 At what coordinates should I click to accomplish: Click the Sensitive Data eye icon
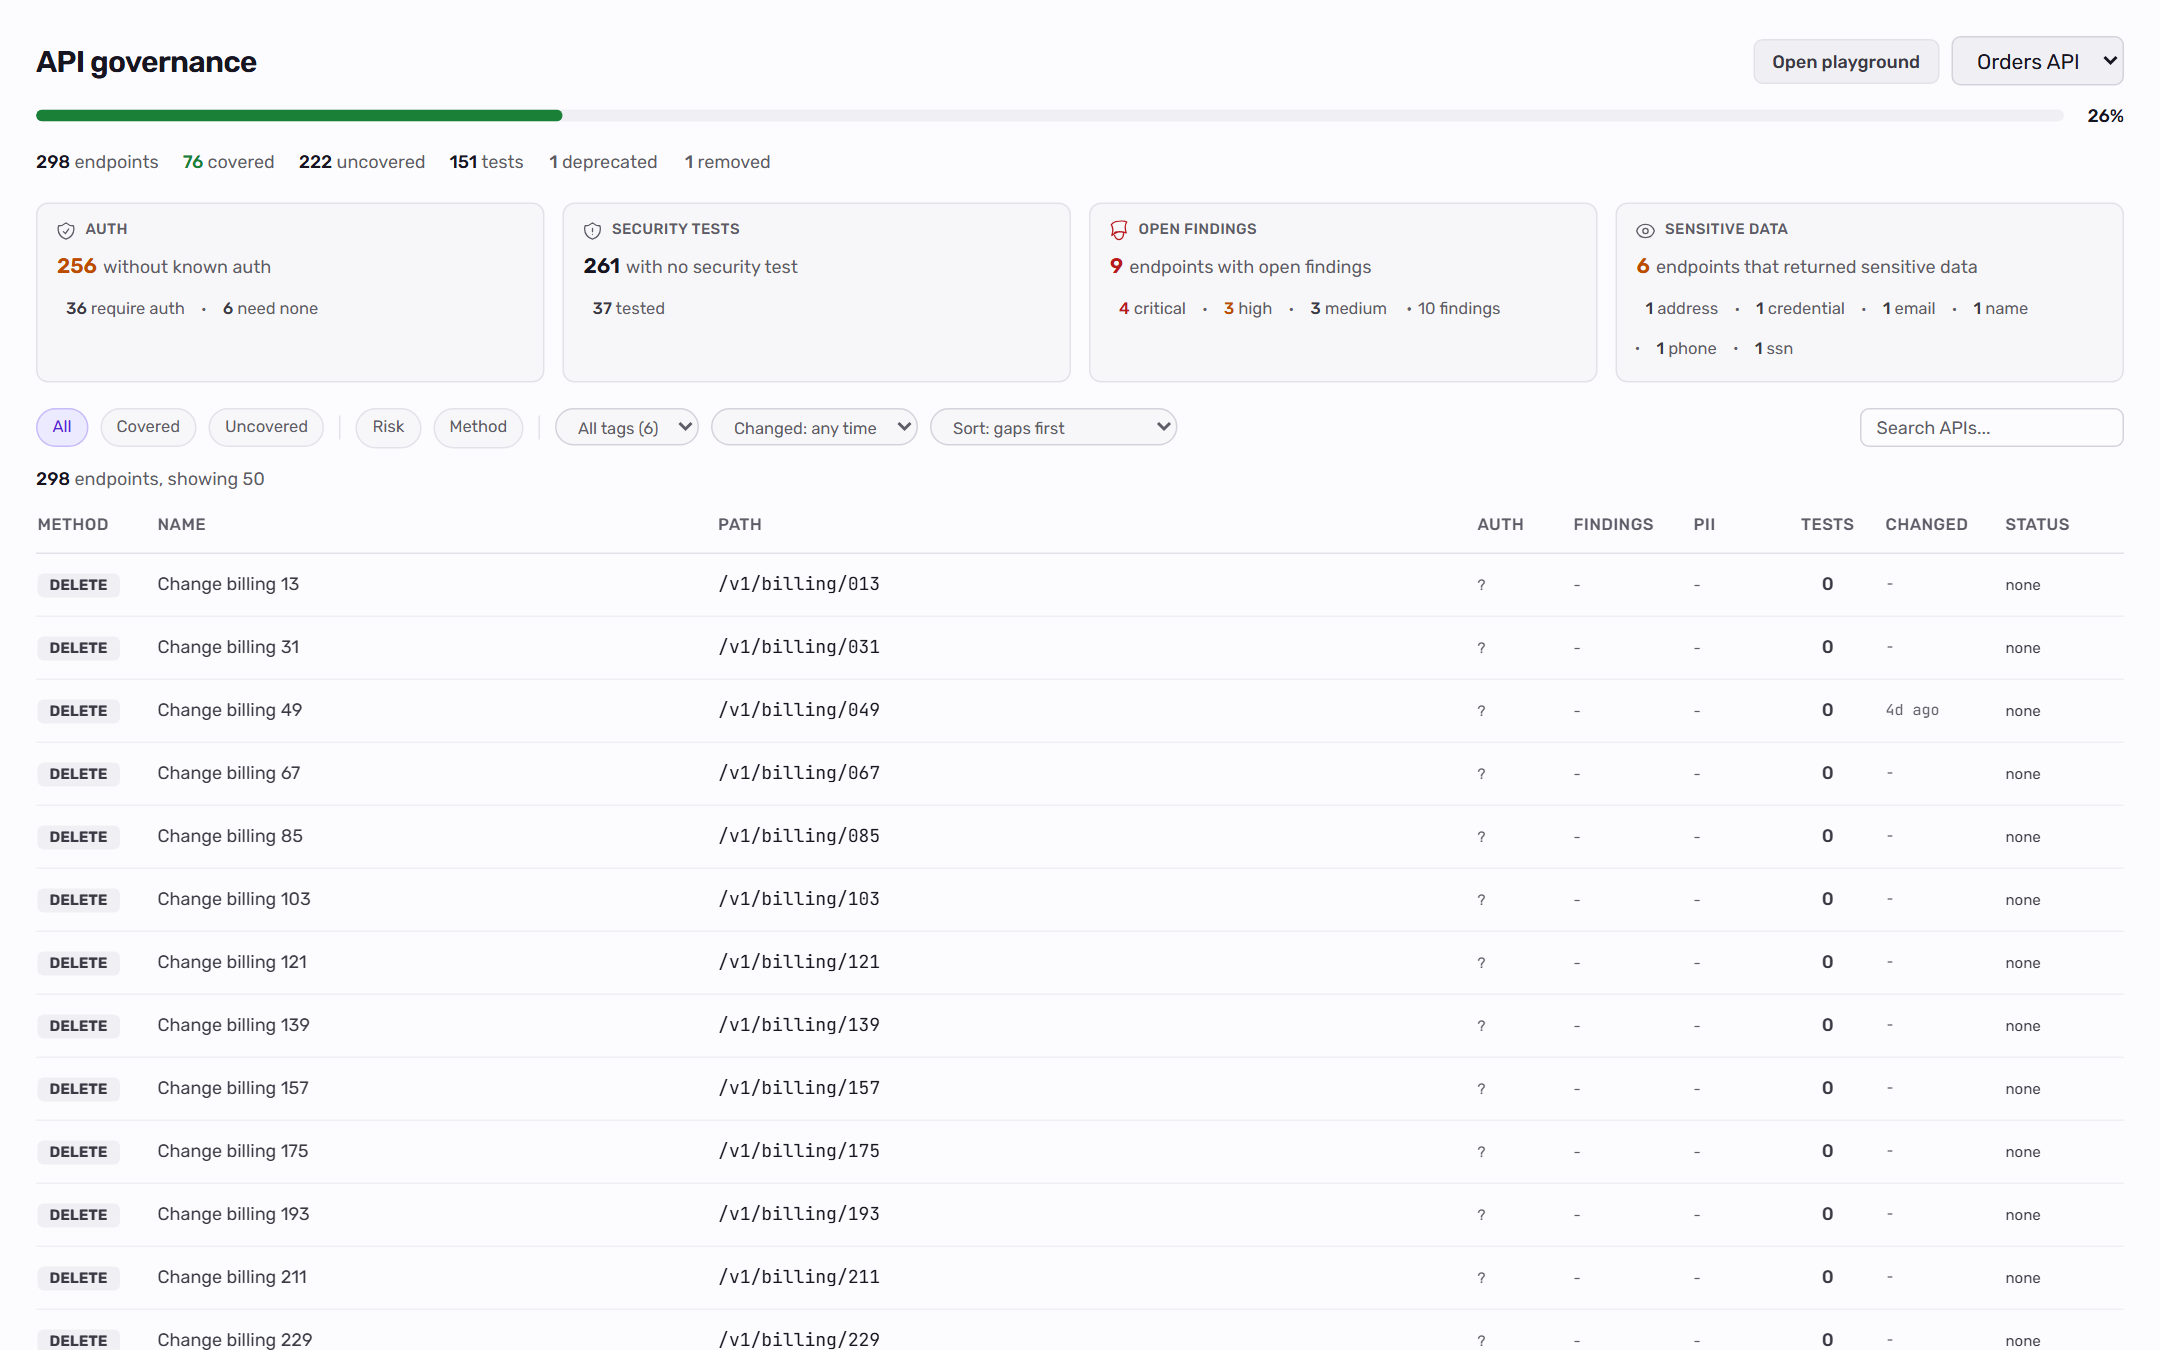click(x=1645, y=230)
